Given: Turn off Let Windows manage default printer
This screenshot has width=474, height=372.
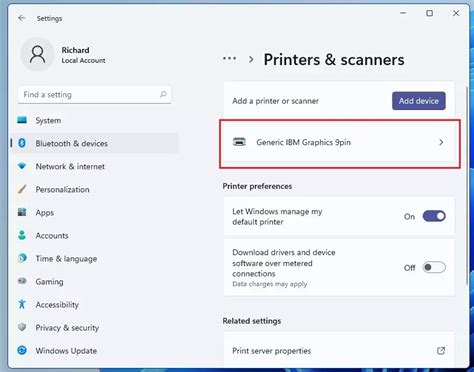Looking at the screenshot, I should coord(434,216).
